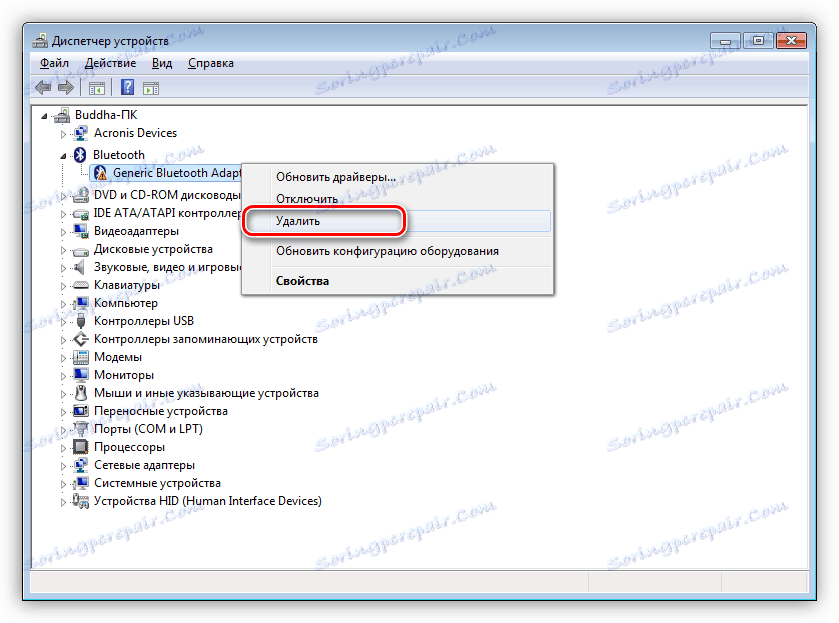Choose Удалить in context menu
Image resolution: width=839 pixels, height=623 pixels.
click(x=397, y=221)
